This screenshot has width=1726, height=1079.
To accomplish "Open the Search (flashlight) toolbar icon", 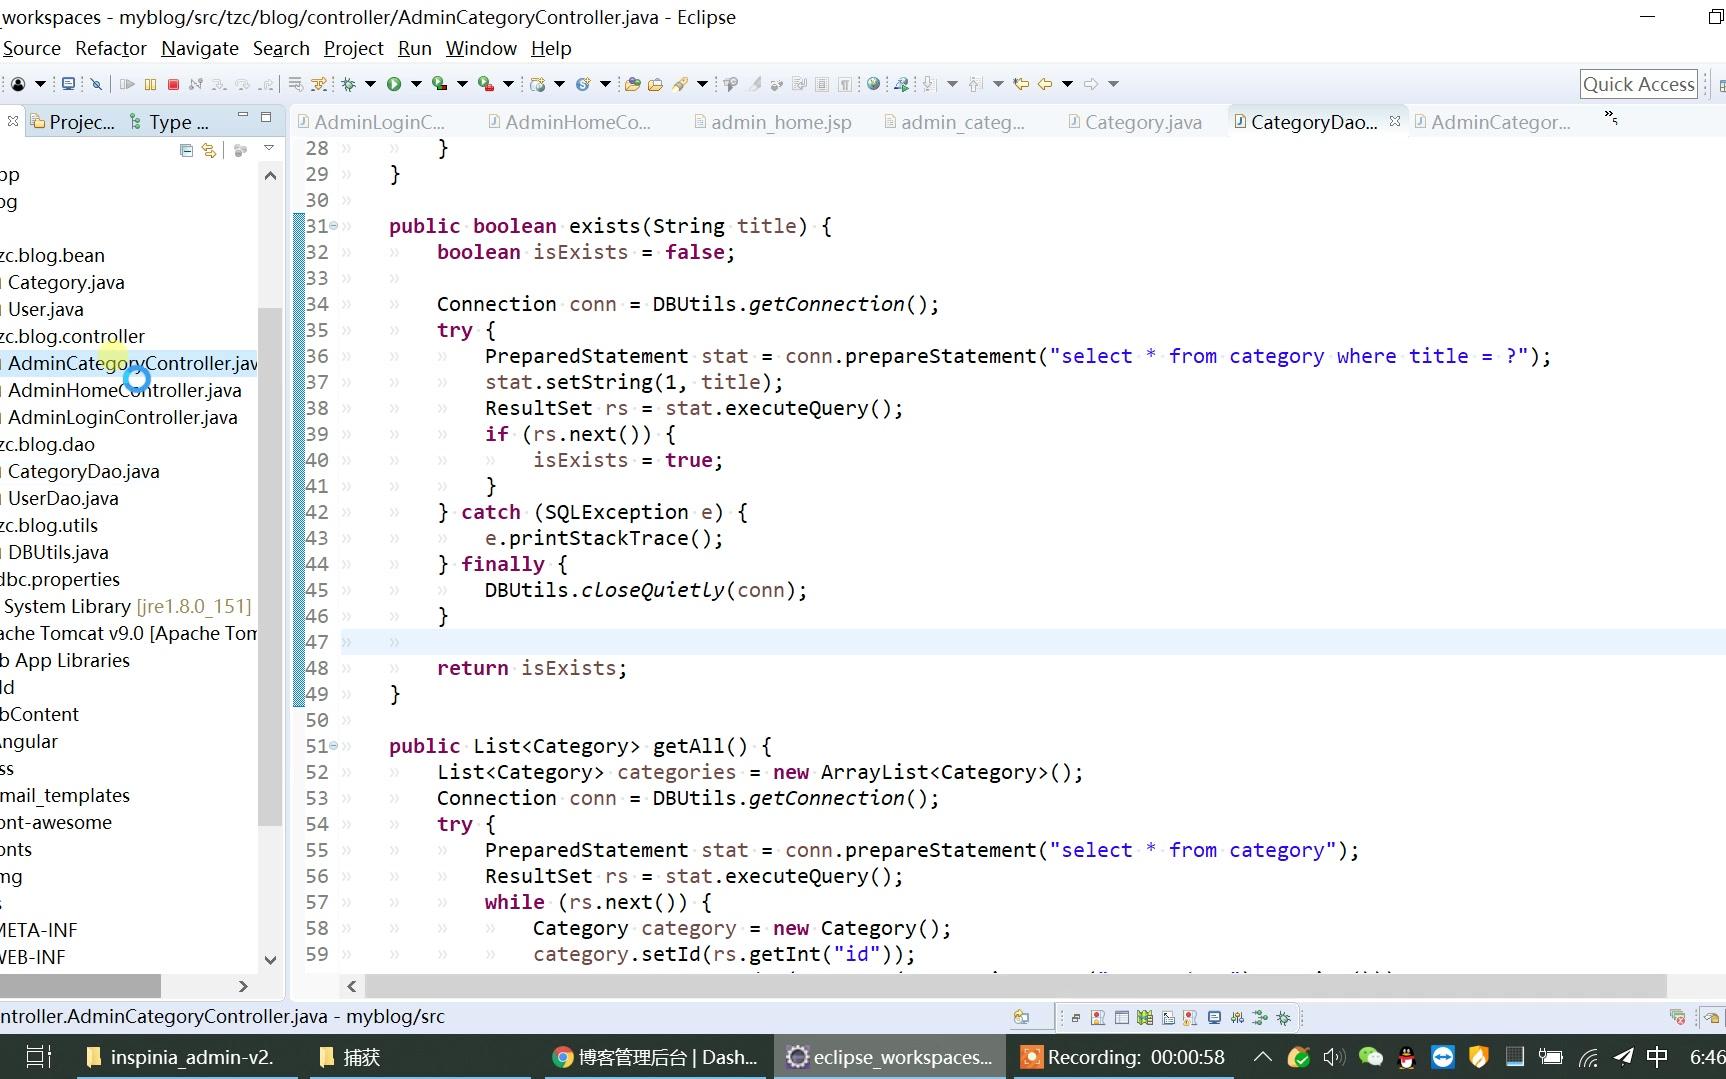I will coord(681,84).
